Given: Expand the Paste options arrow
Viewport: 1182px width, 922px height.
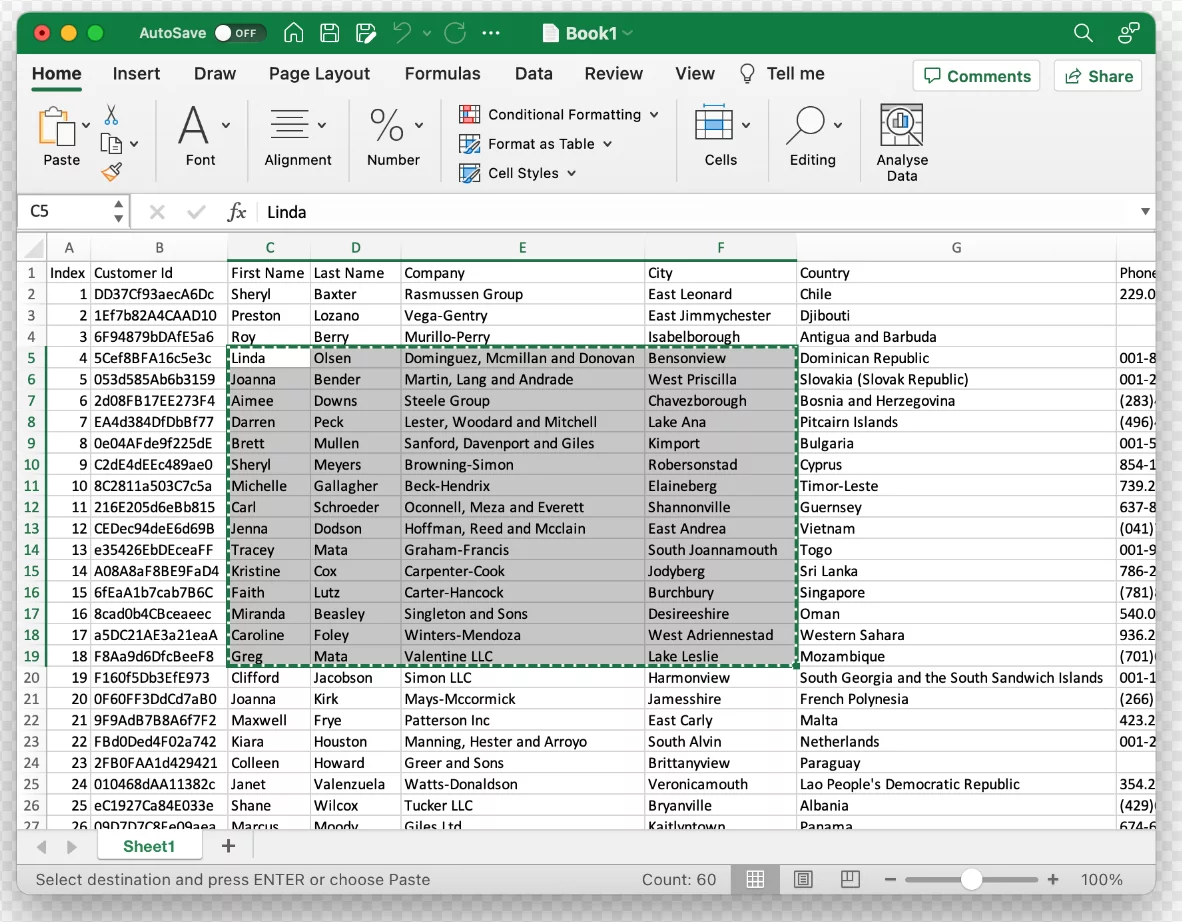Looking at the screenshot, I should [86, 125].
